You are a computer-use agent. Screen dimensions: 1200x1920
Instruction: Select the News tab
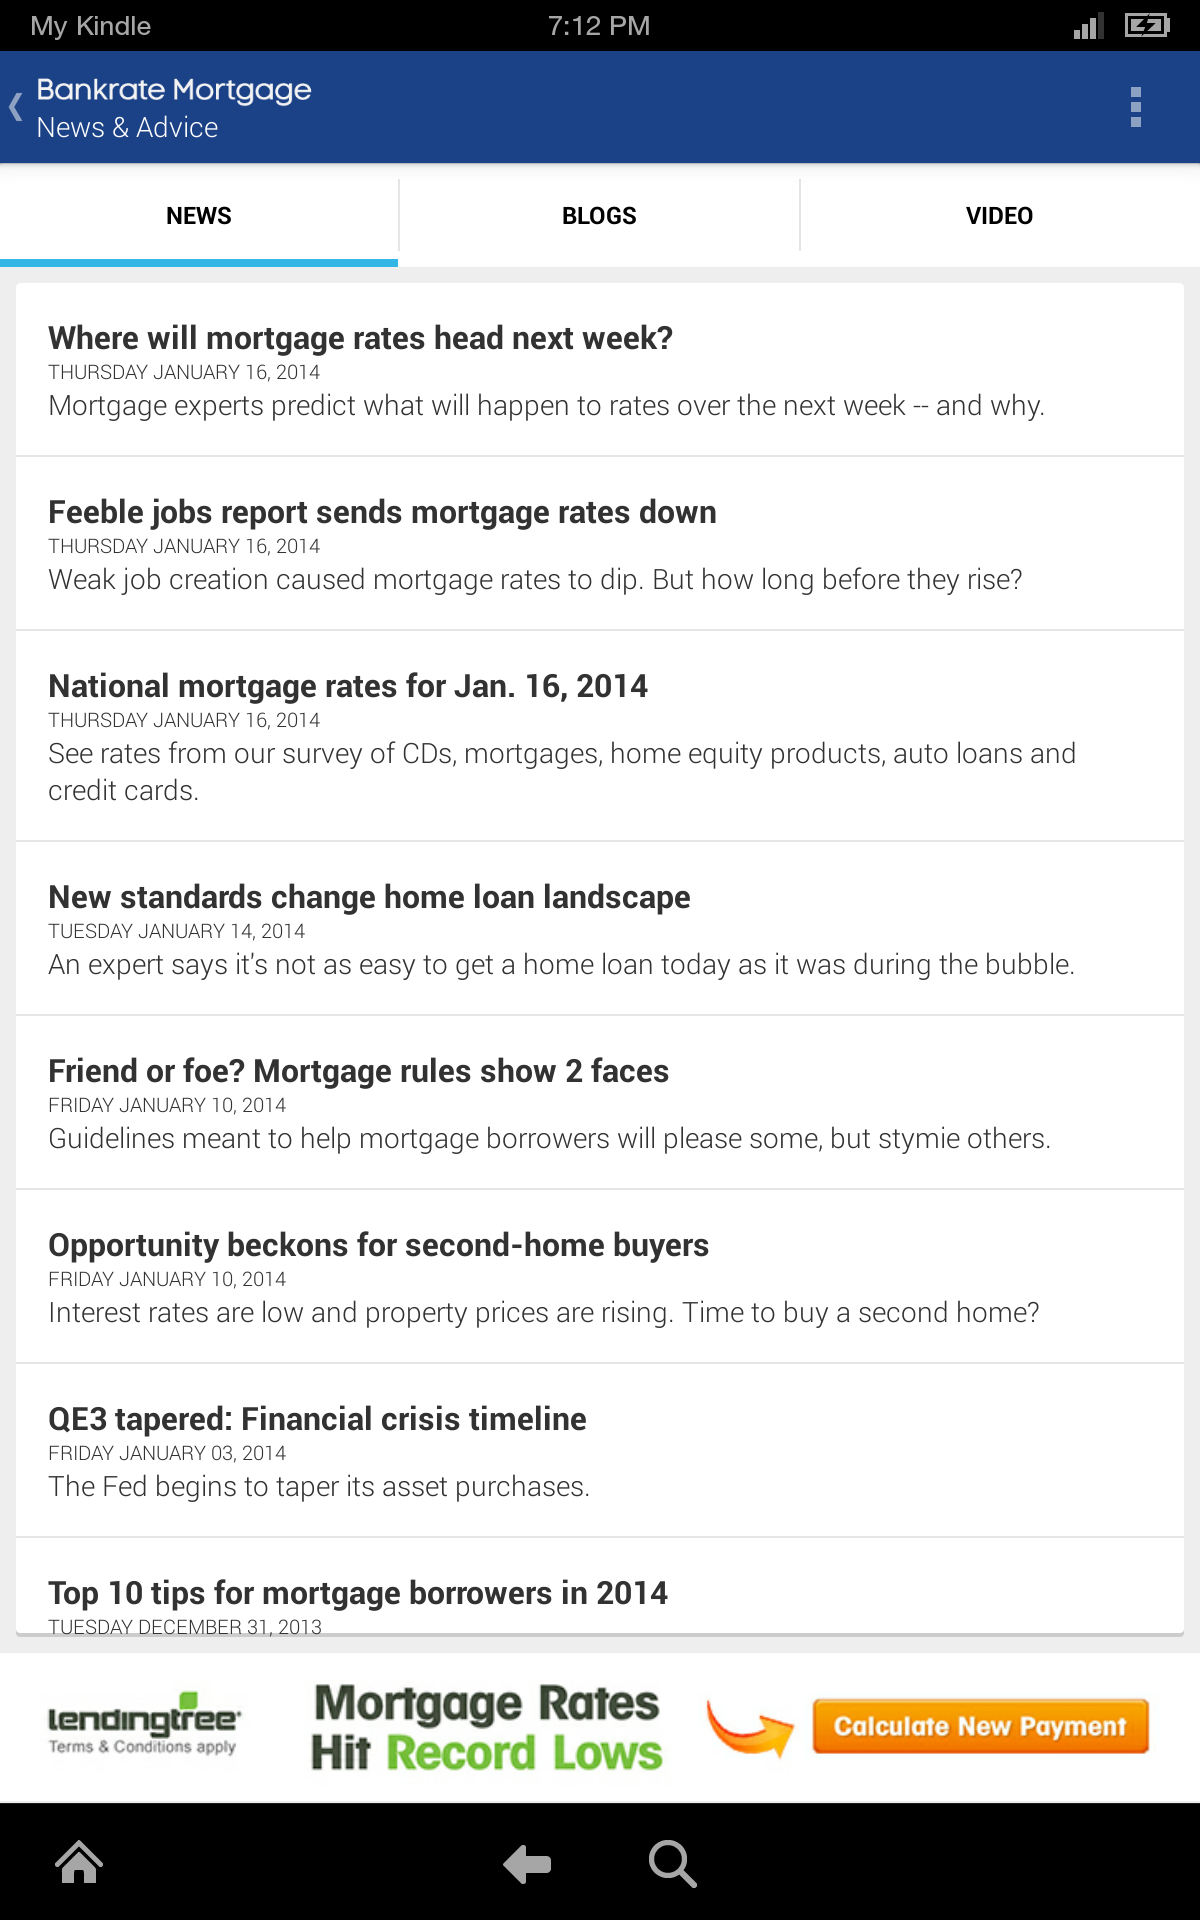[199, 216]
